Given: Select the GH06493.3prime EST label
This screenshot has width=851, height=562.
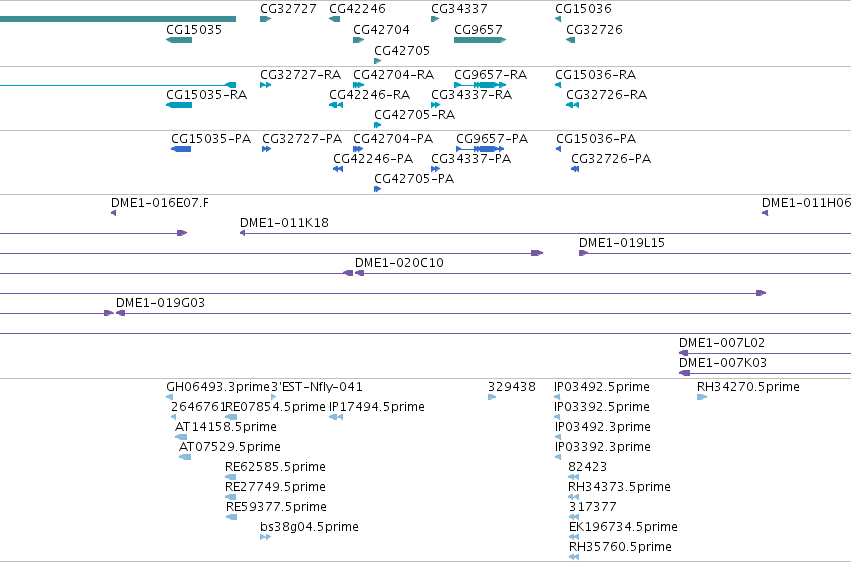Looking at the screenshot, I should pyautogui.click(x=218, y=387).
